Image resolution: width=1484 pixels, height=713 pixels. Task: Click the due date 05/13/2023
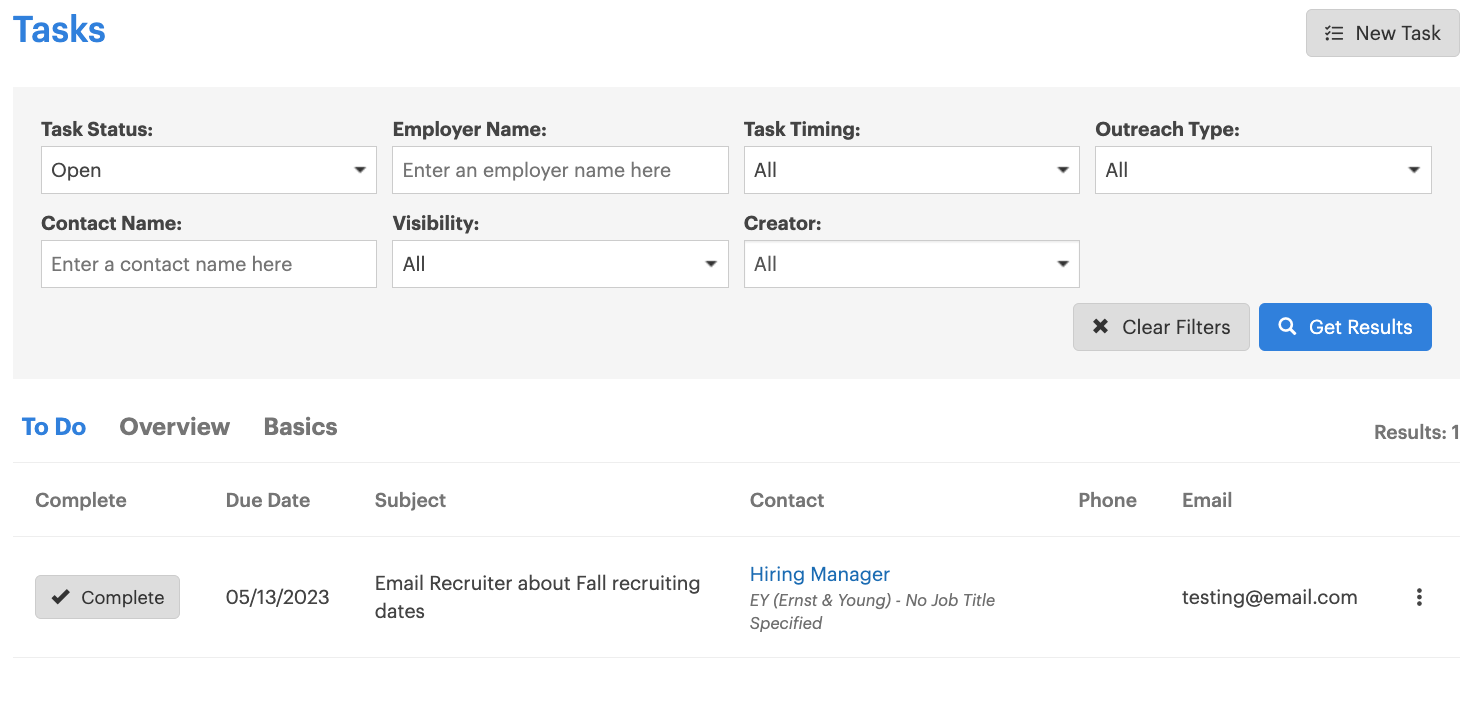tap(278, 597)
